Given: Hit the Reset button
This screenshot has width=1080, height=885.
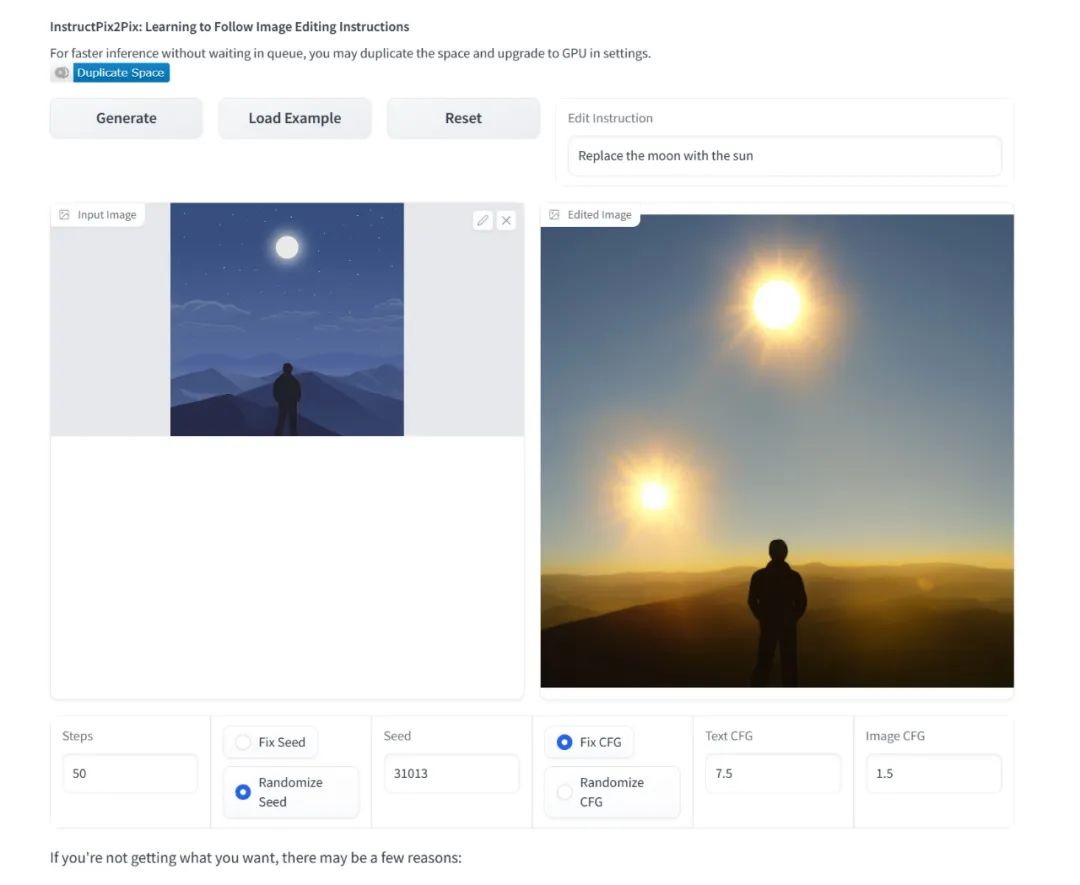Looking at the screenshot, I should [x=463, y=118].
